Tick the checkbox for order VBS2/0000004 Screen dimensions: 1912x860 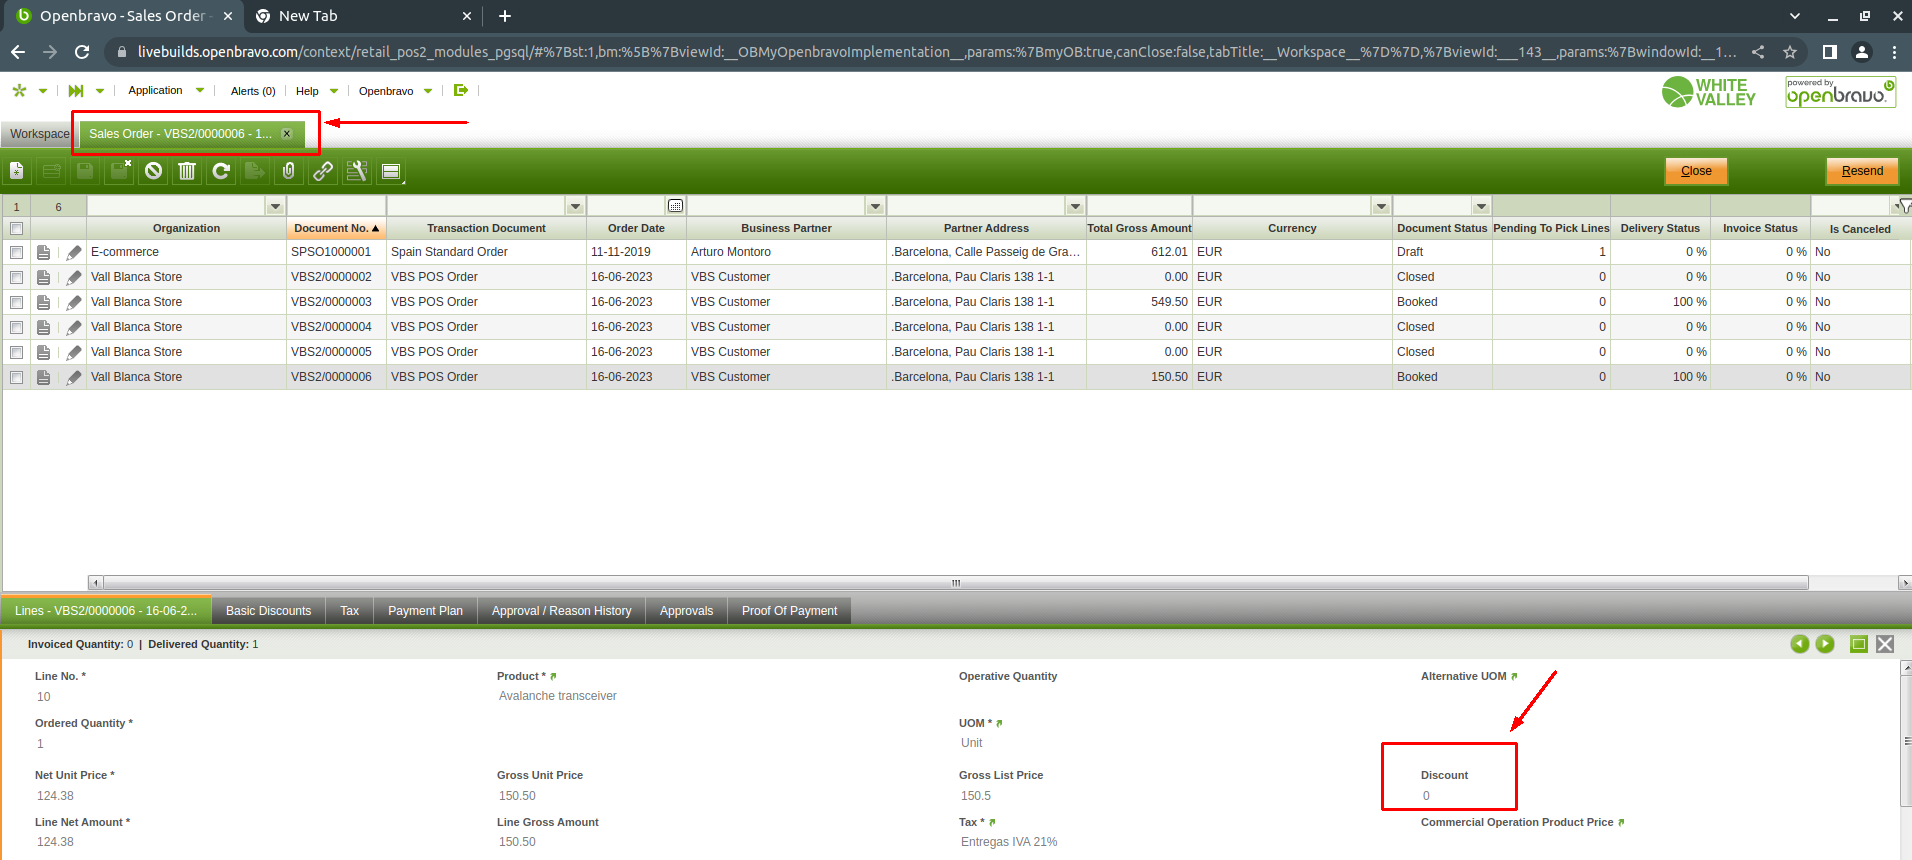[x=16, y=327]
